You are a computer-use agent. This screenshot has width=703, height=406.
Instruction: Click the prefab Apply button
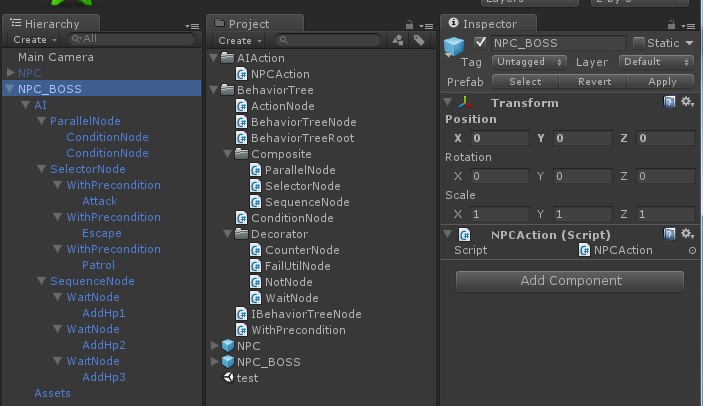click(x=662, y=82)
